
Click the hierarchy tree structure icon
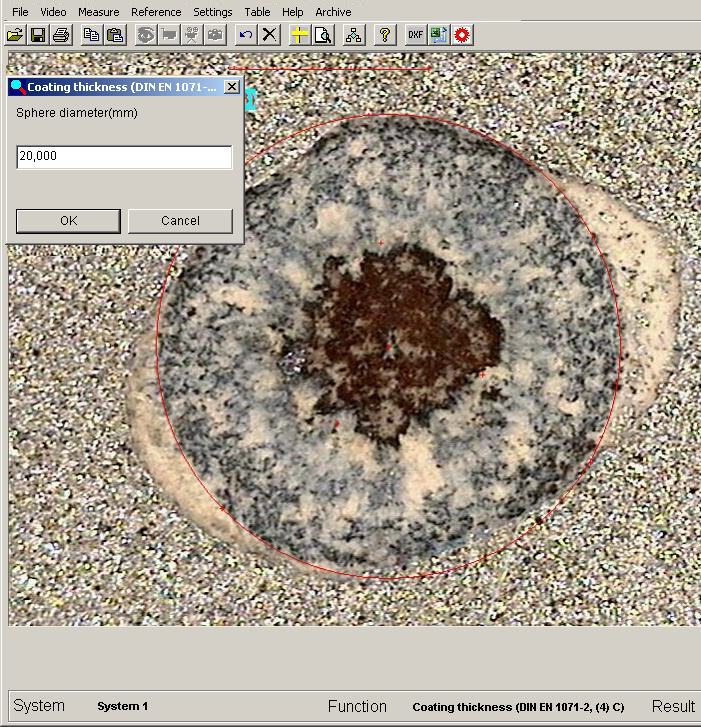[353, 35]
